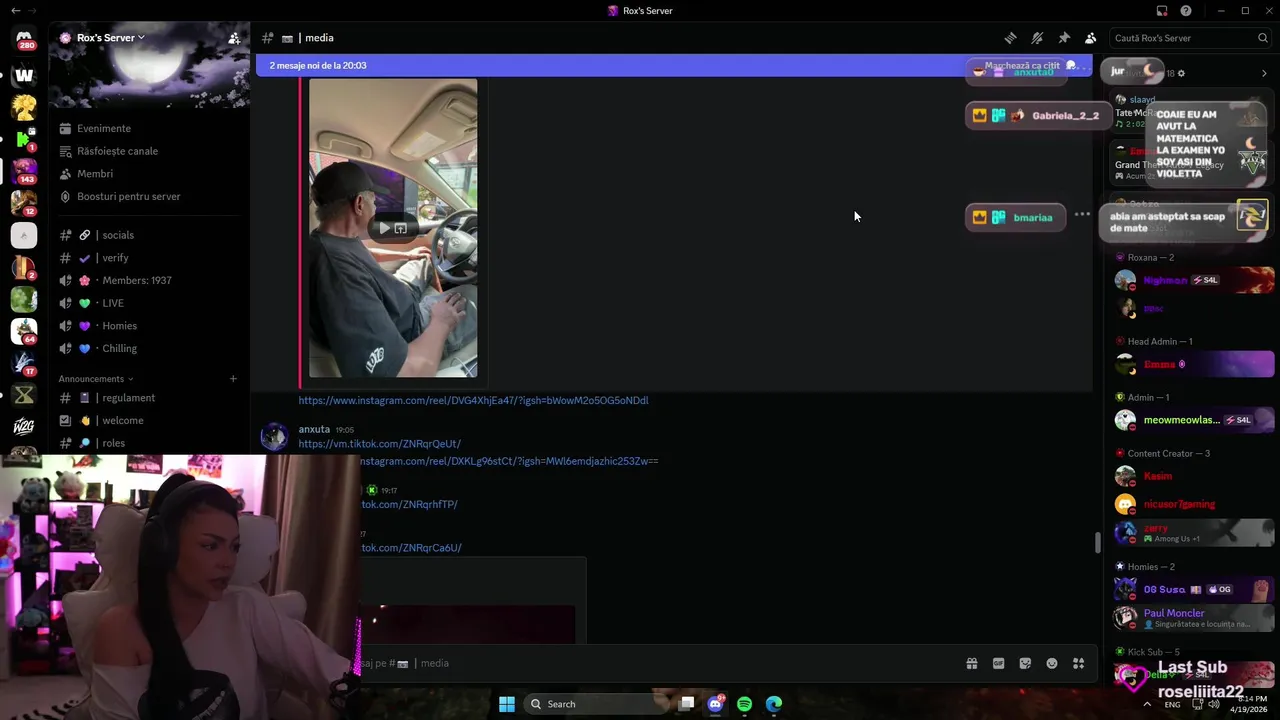The image size is (1280, 720).
Task: Open the server icon with 12 badge
Action: pyautogui.click(x=24, y=203)
